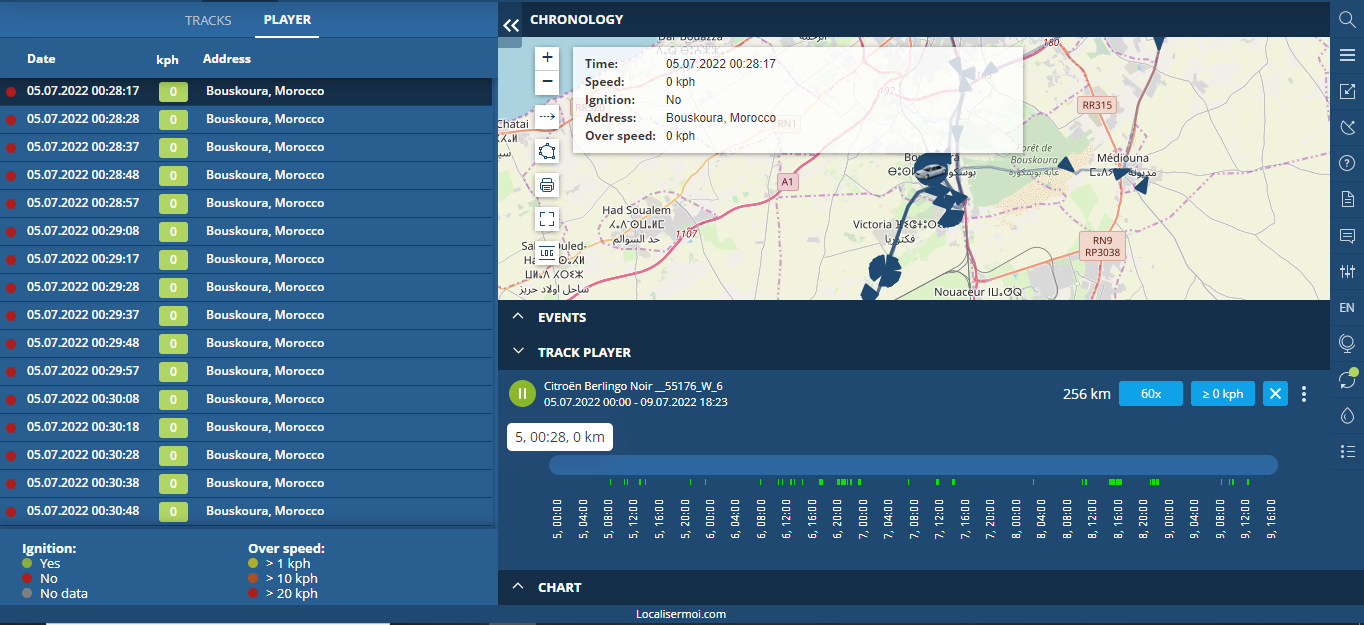Print the map view
This screenshot has height=625, width=1364.
(x=547, y=185)
